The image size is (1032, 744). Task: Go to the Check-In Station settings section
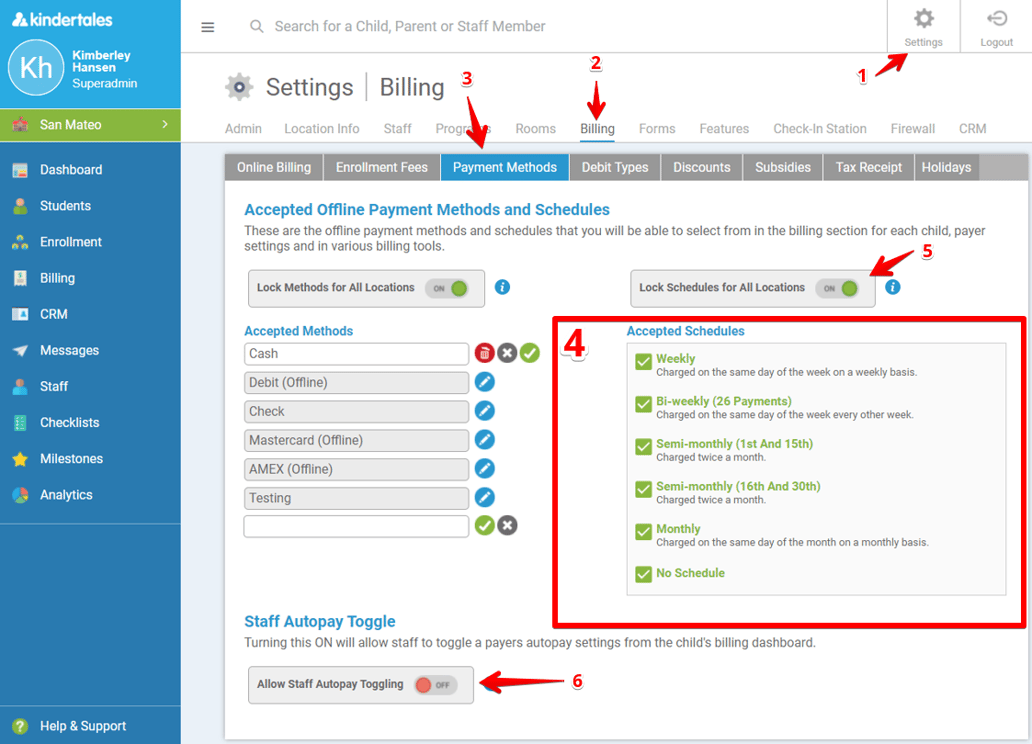click(819, 128)
